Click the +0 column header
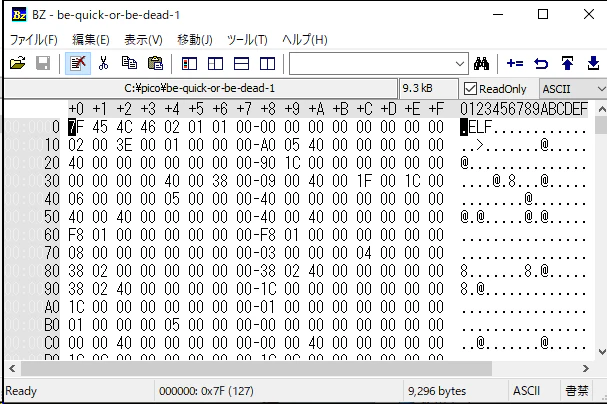The image size is (607, 404). pyautogui.click(x=76, y=109)
